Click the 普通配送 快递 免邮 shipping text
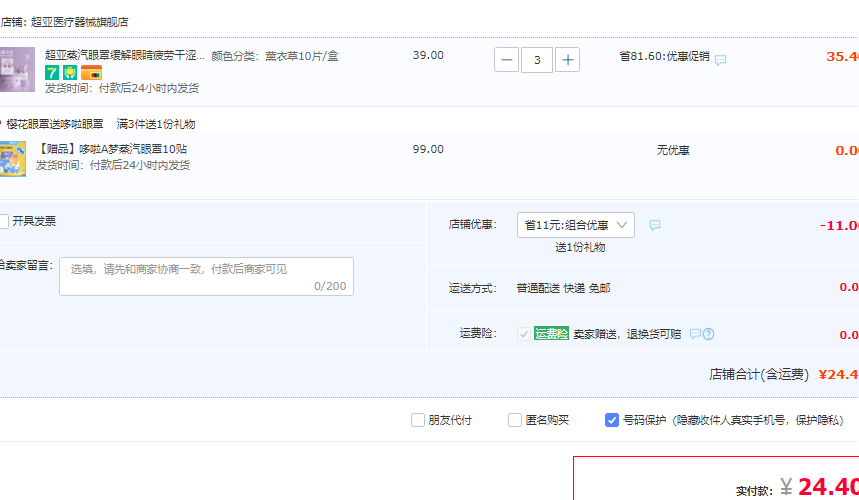The height and width of the screenshot is (500, 859). coord(563,288)
